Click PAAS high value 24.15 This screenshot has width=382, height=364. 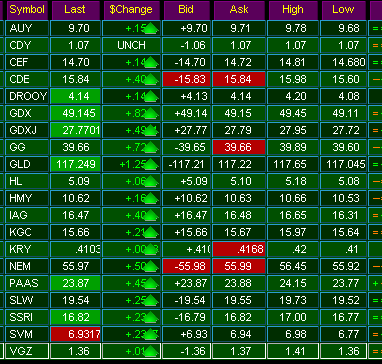(x=293, y=283)
